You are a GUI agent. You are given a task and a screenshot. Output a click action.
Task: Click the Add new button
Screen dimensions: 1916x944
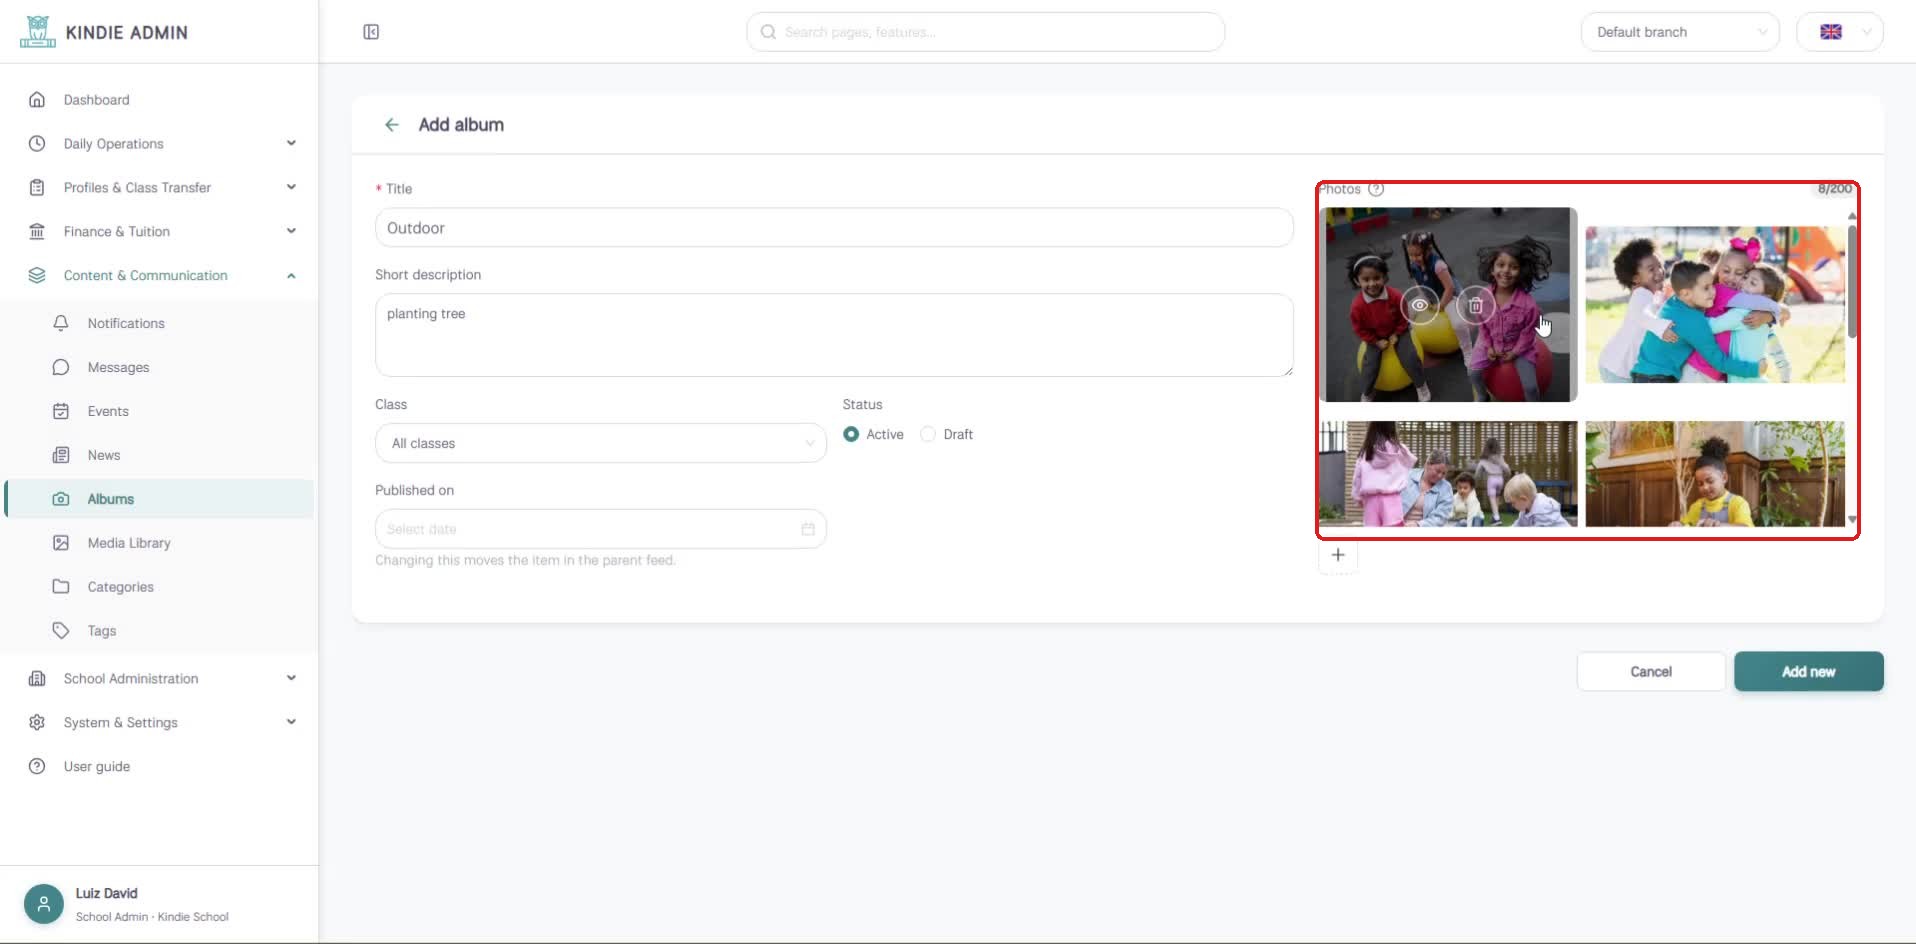1809,672
